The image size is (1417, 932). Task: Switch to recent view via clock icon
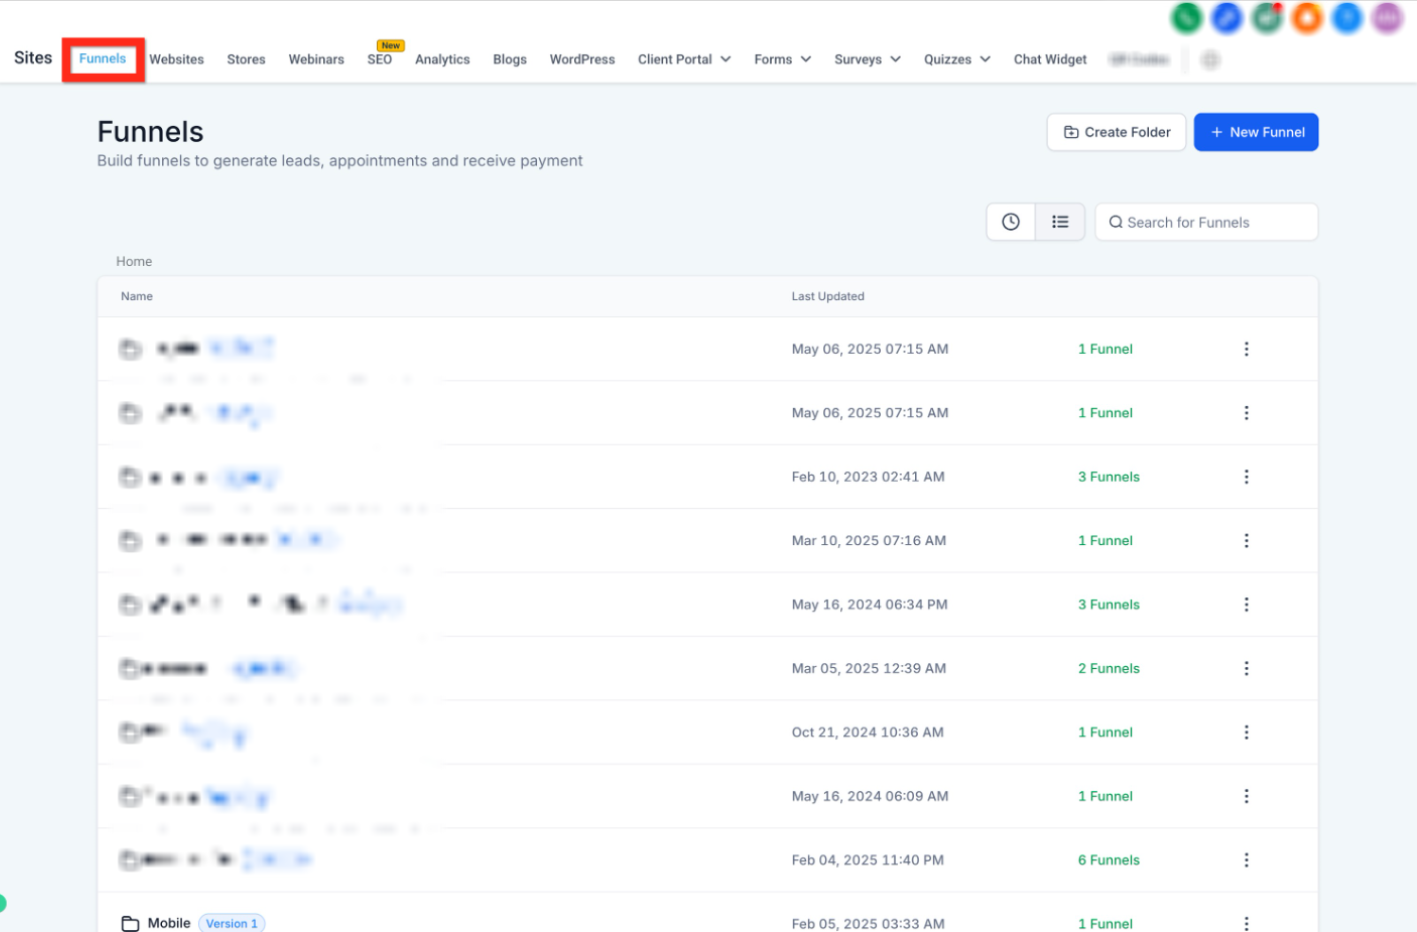(x=1011, y=222)
